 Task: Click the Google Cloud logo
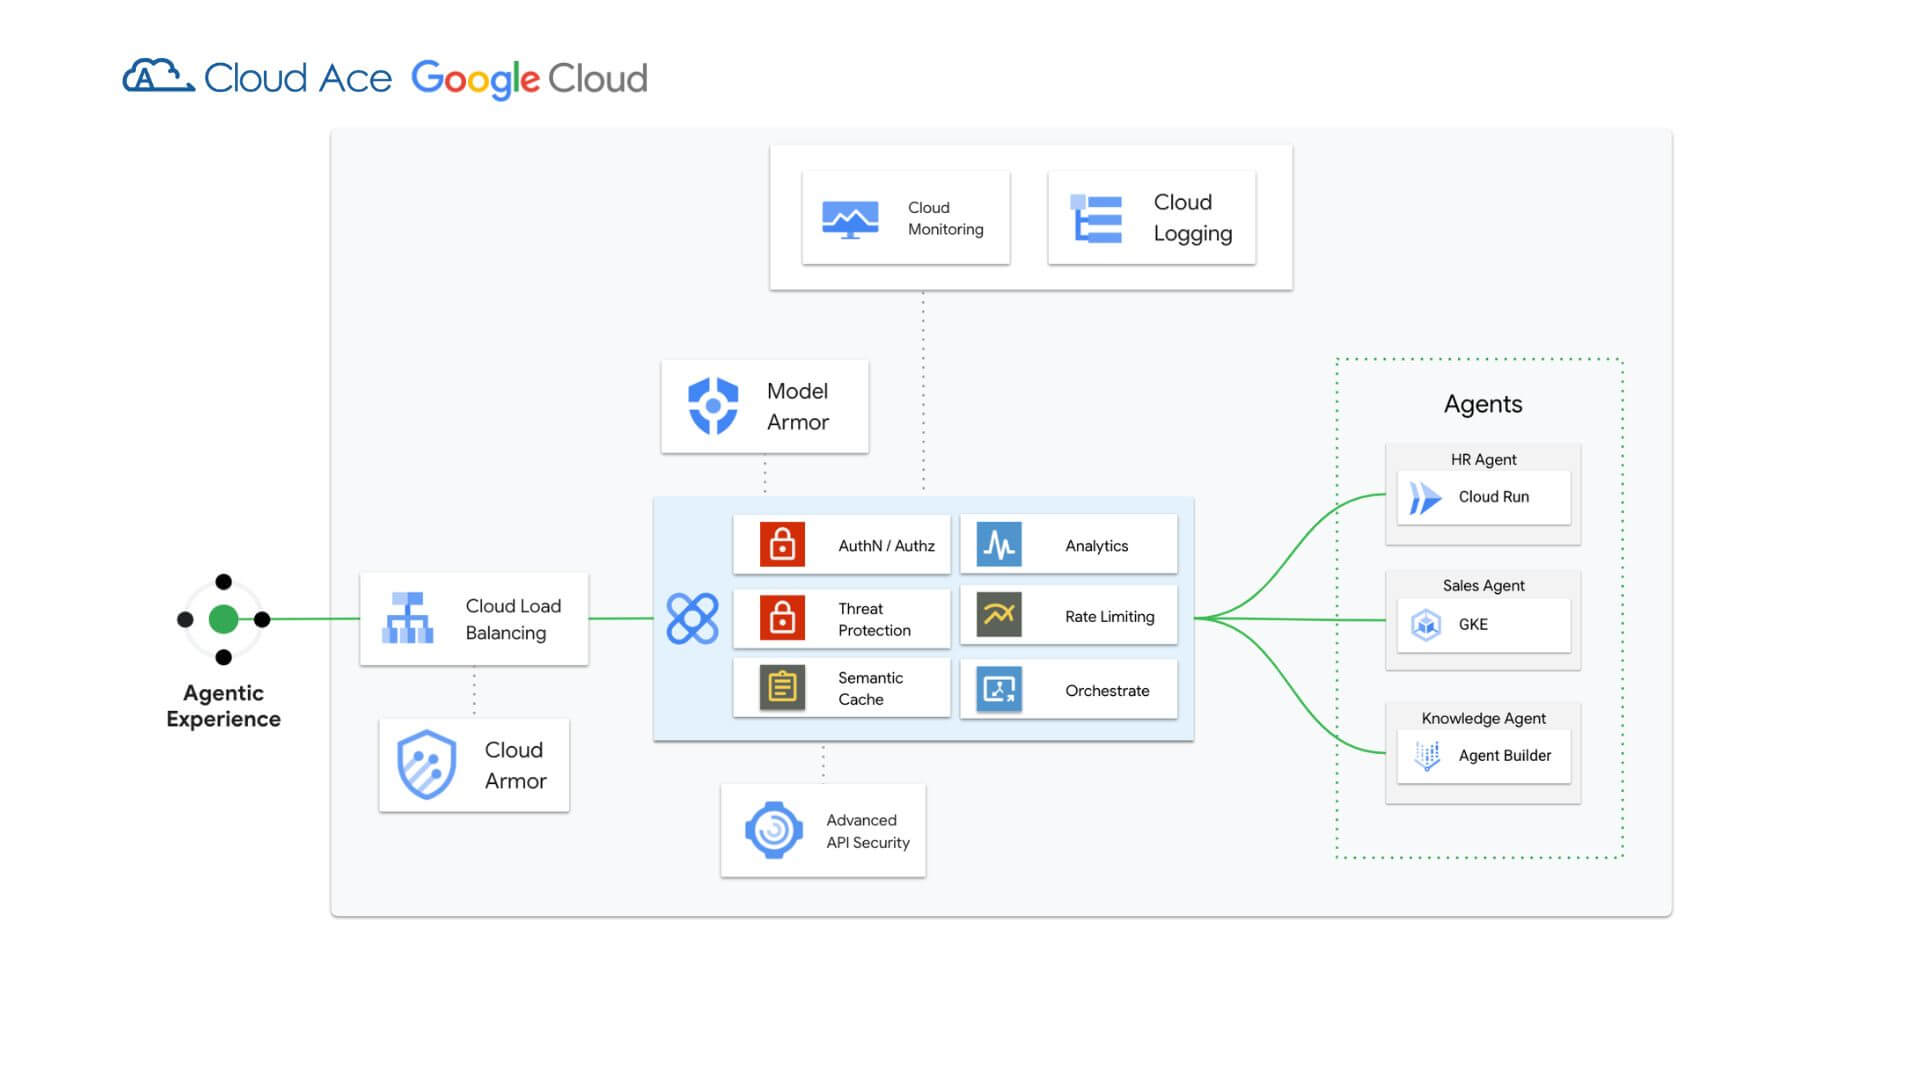tap(529, 78)
